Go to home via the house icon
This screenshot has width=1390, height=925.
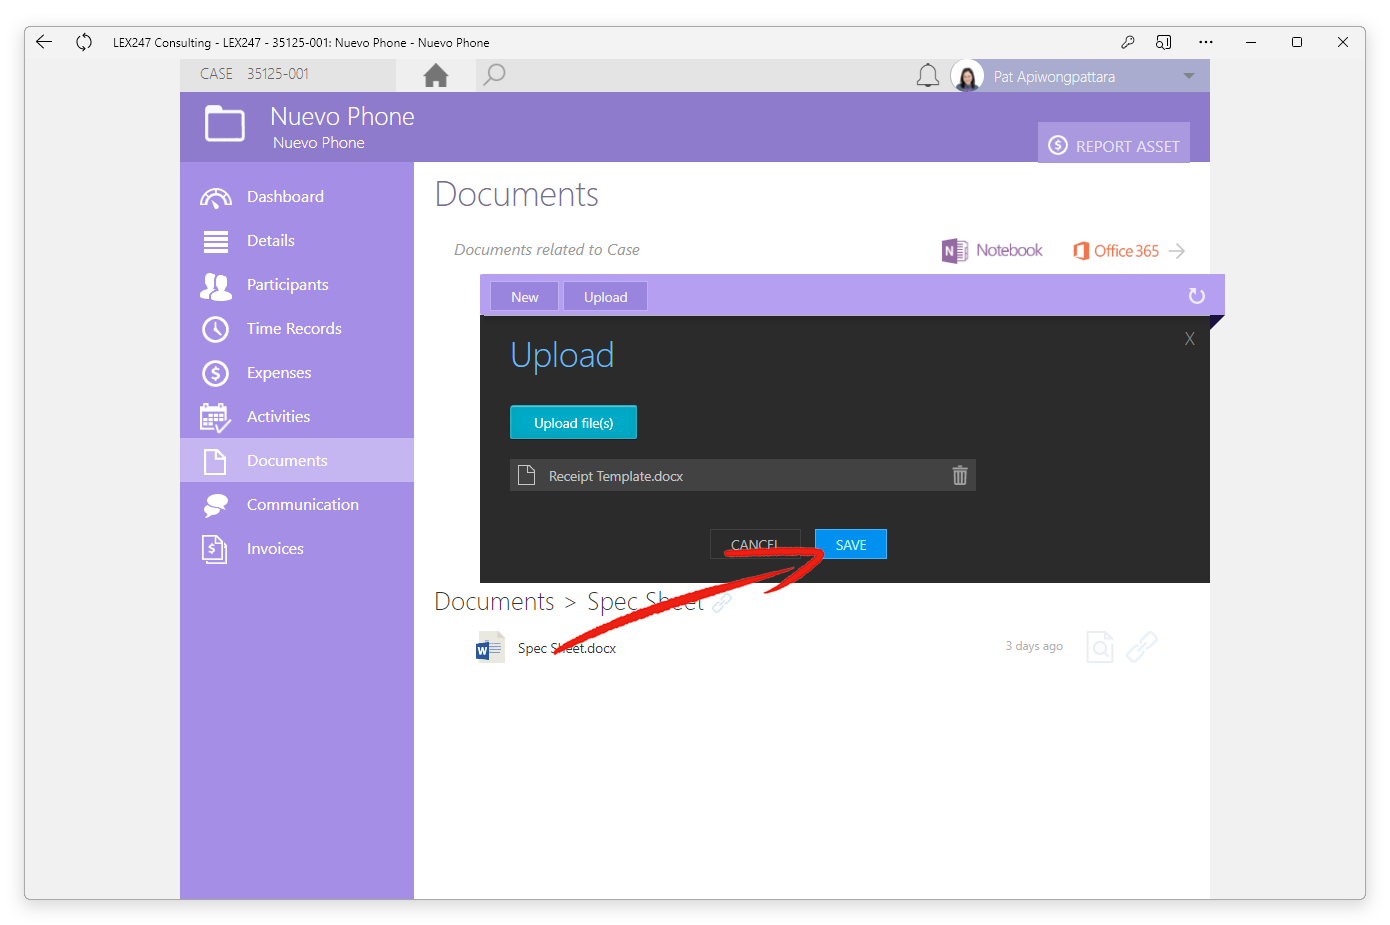[436, 75]
